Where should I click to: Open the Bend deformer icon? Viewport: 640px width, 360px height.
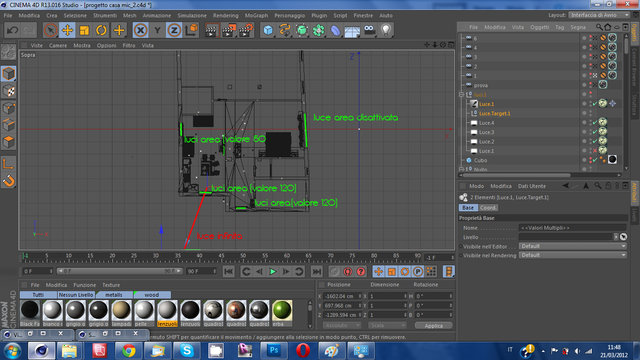(x=335, y=30)
